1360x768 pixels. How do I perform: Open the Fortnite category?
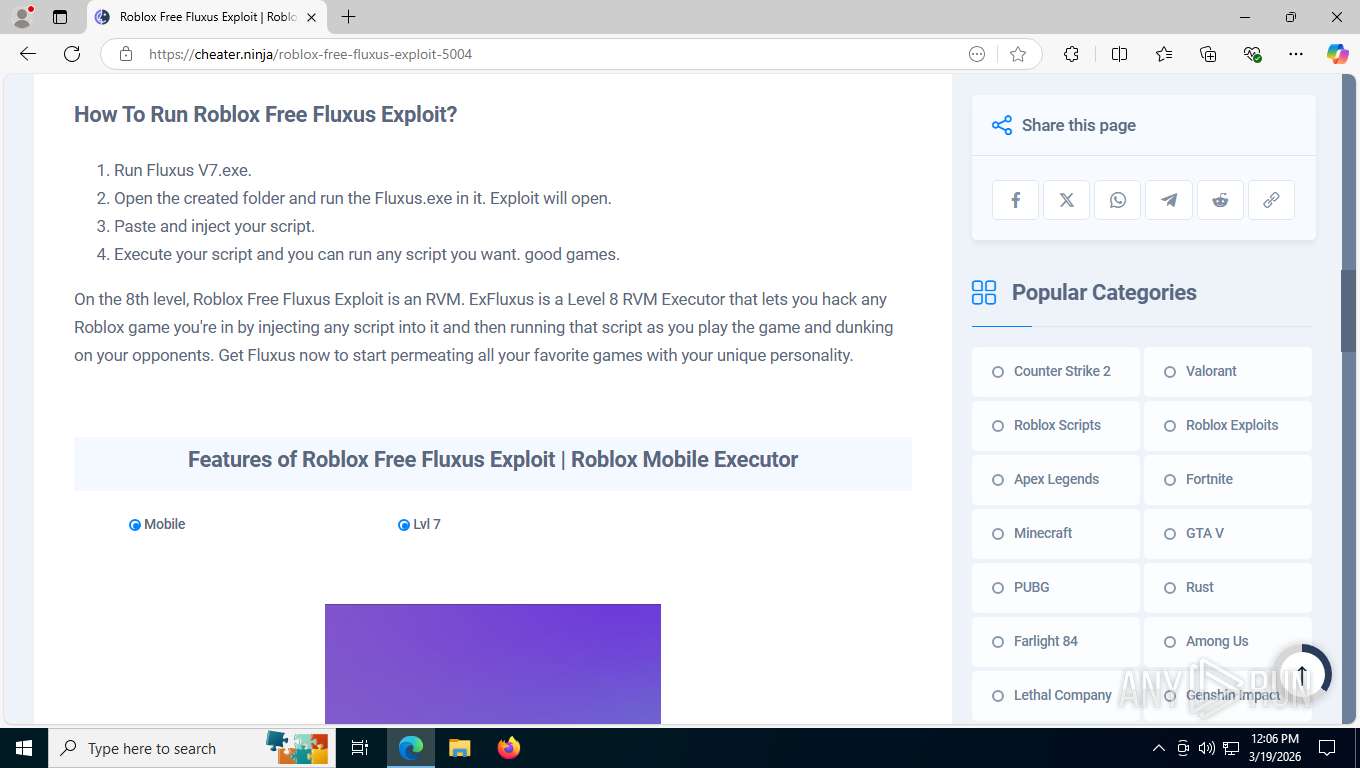1228,479
